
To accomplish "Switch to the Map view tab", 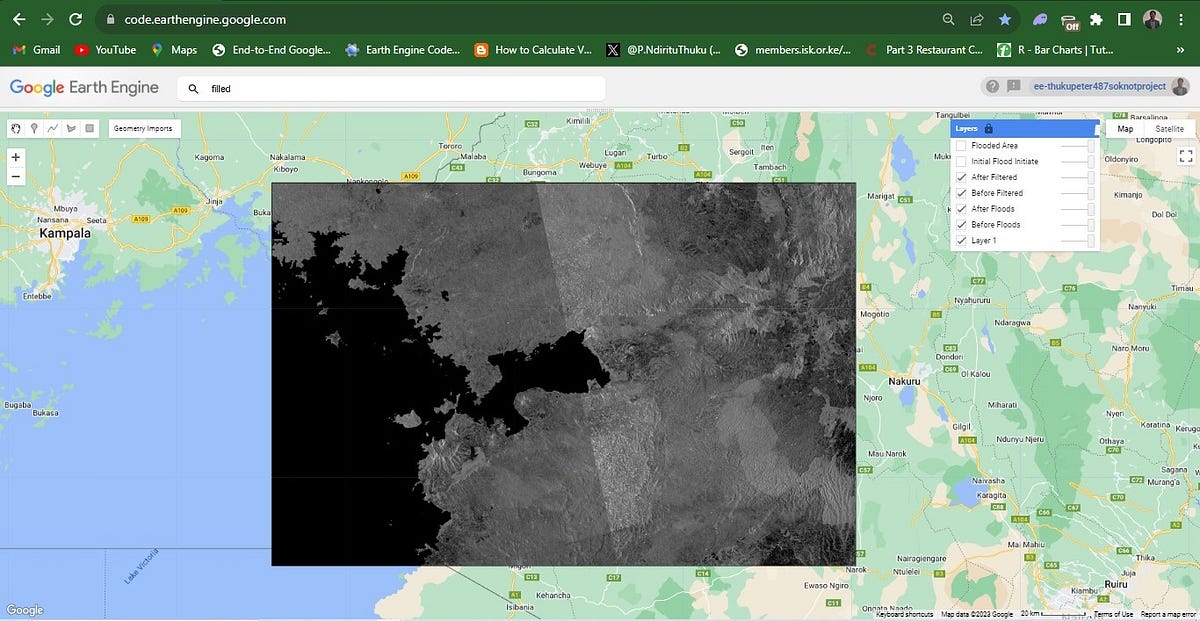I will point(1125,128).
